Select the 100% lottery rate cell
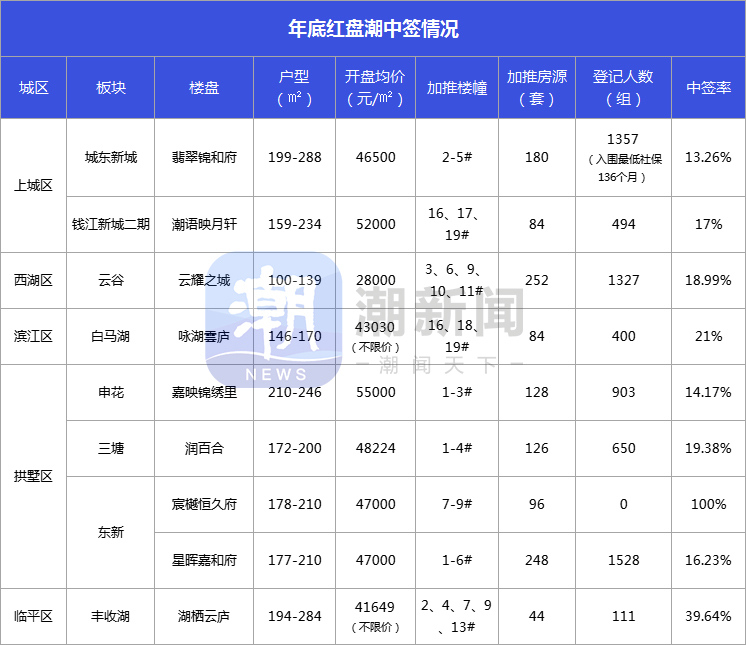The image size is (746, 645). [708, 504]
